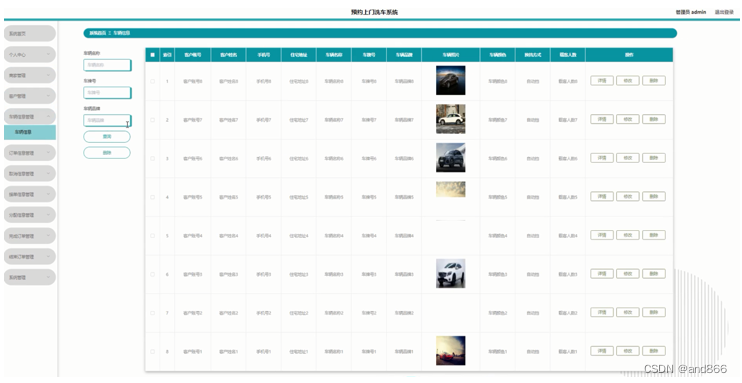The height and width of the screenshot is (383, 742).
Task: Open the dark SUV photo in row 3
Action: tap(450, 158)
